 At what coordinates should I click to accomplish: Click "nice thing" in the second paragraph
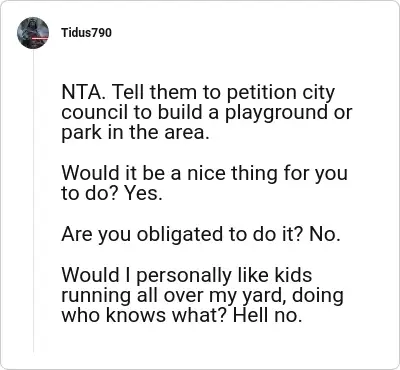[232, 173]
